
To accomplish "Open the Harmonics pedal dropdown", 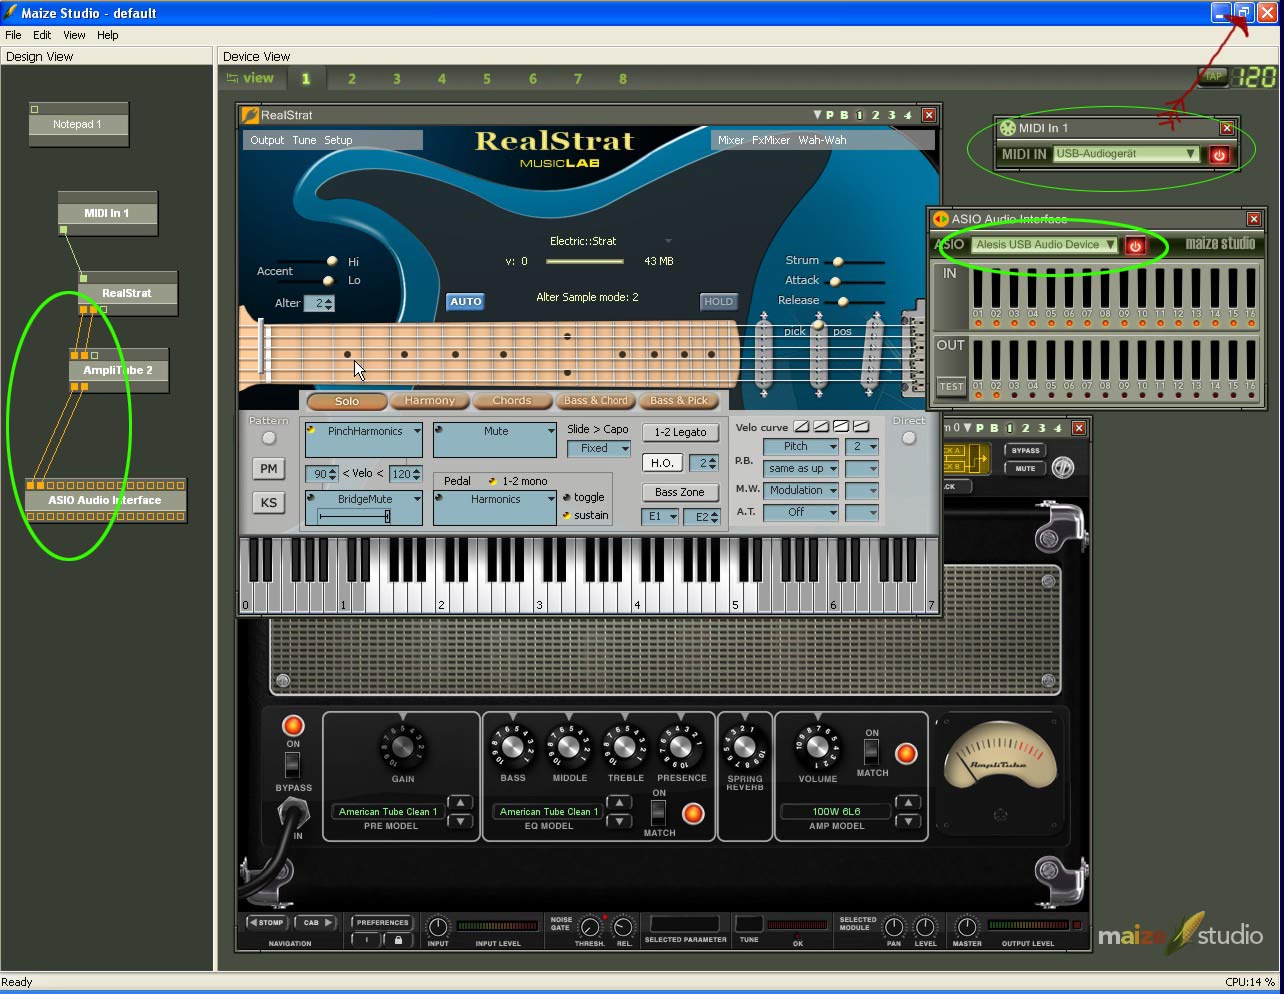I will tap(495, 508).
